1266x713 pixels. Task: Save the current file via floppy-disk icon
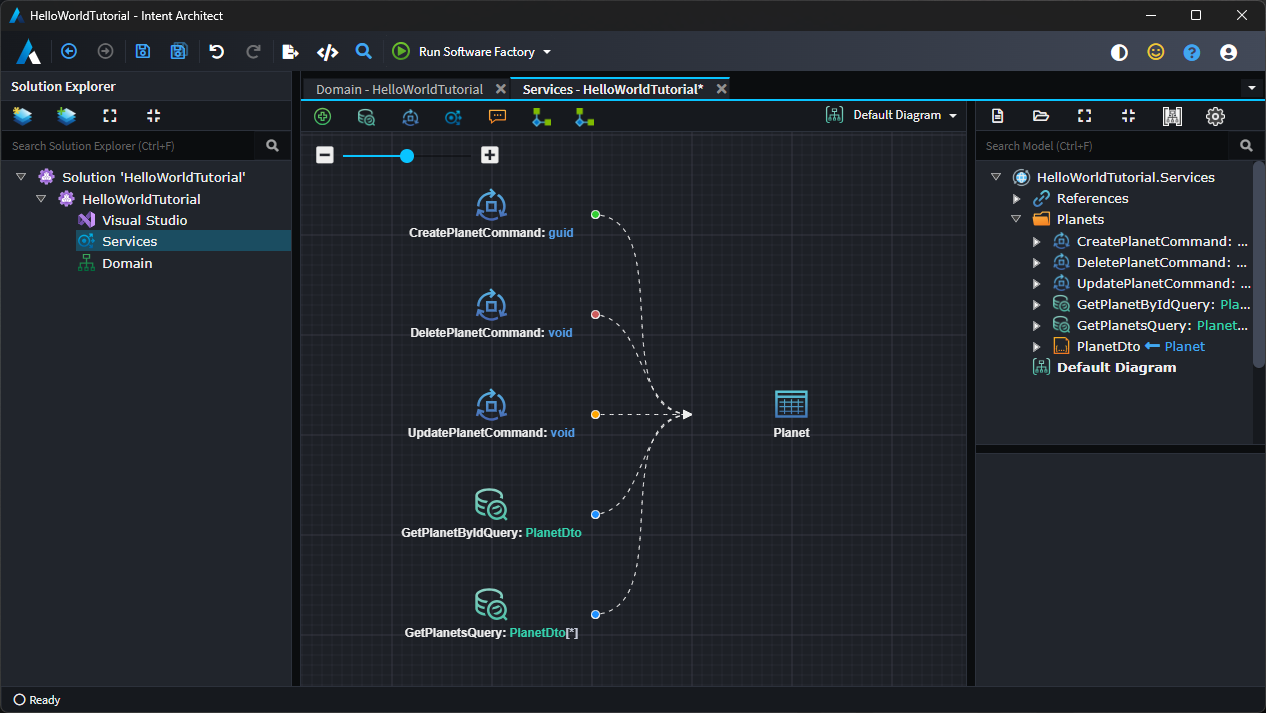[x=143, y=52]
